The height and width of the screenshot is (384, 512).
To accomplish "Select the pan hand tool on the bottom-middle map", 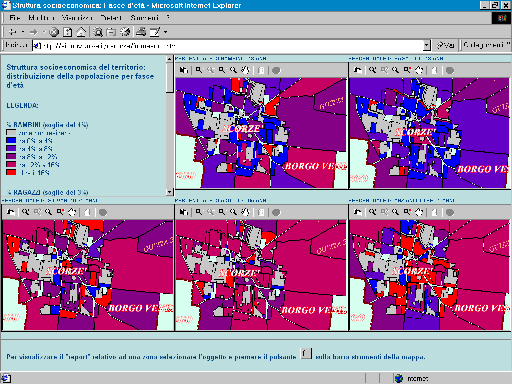I will (x=245, y=212).
